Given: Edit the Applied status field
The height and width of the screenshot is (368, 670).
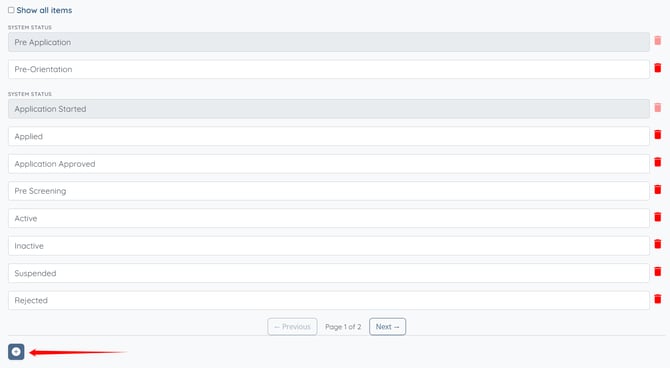Looking at the screenshot, I should click(329, 136).
